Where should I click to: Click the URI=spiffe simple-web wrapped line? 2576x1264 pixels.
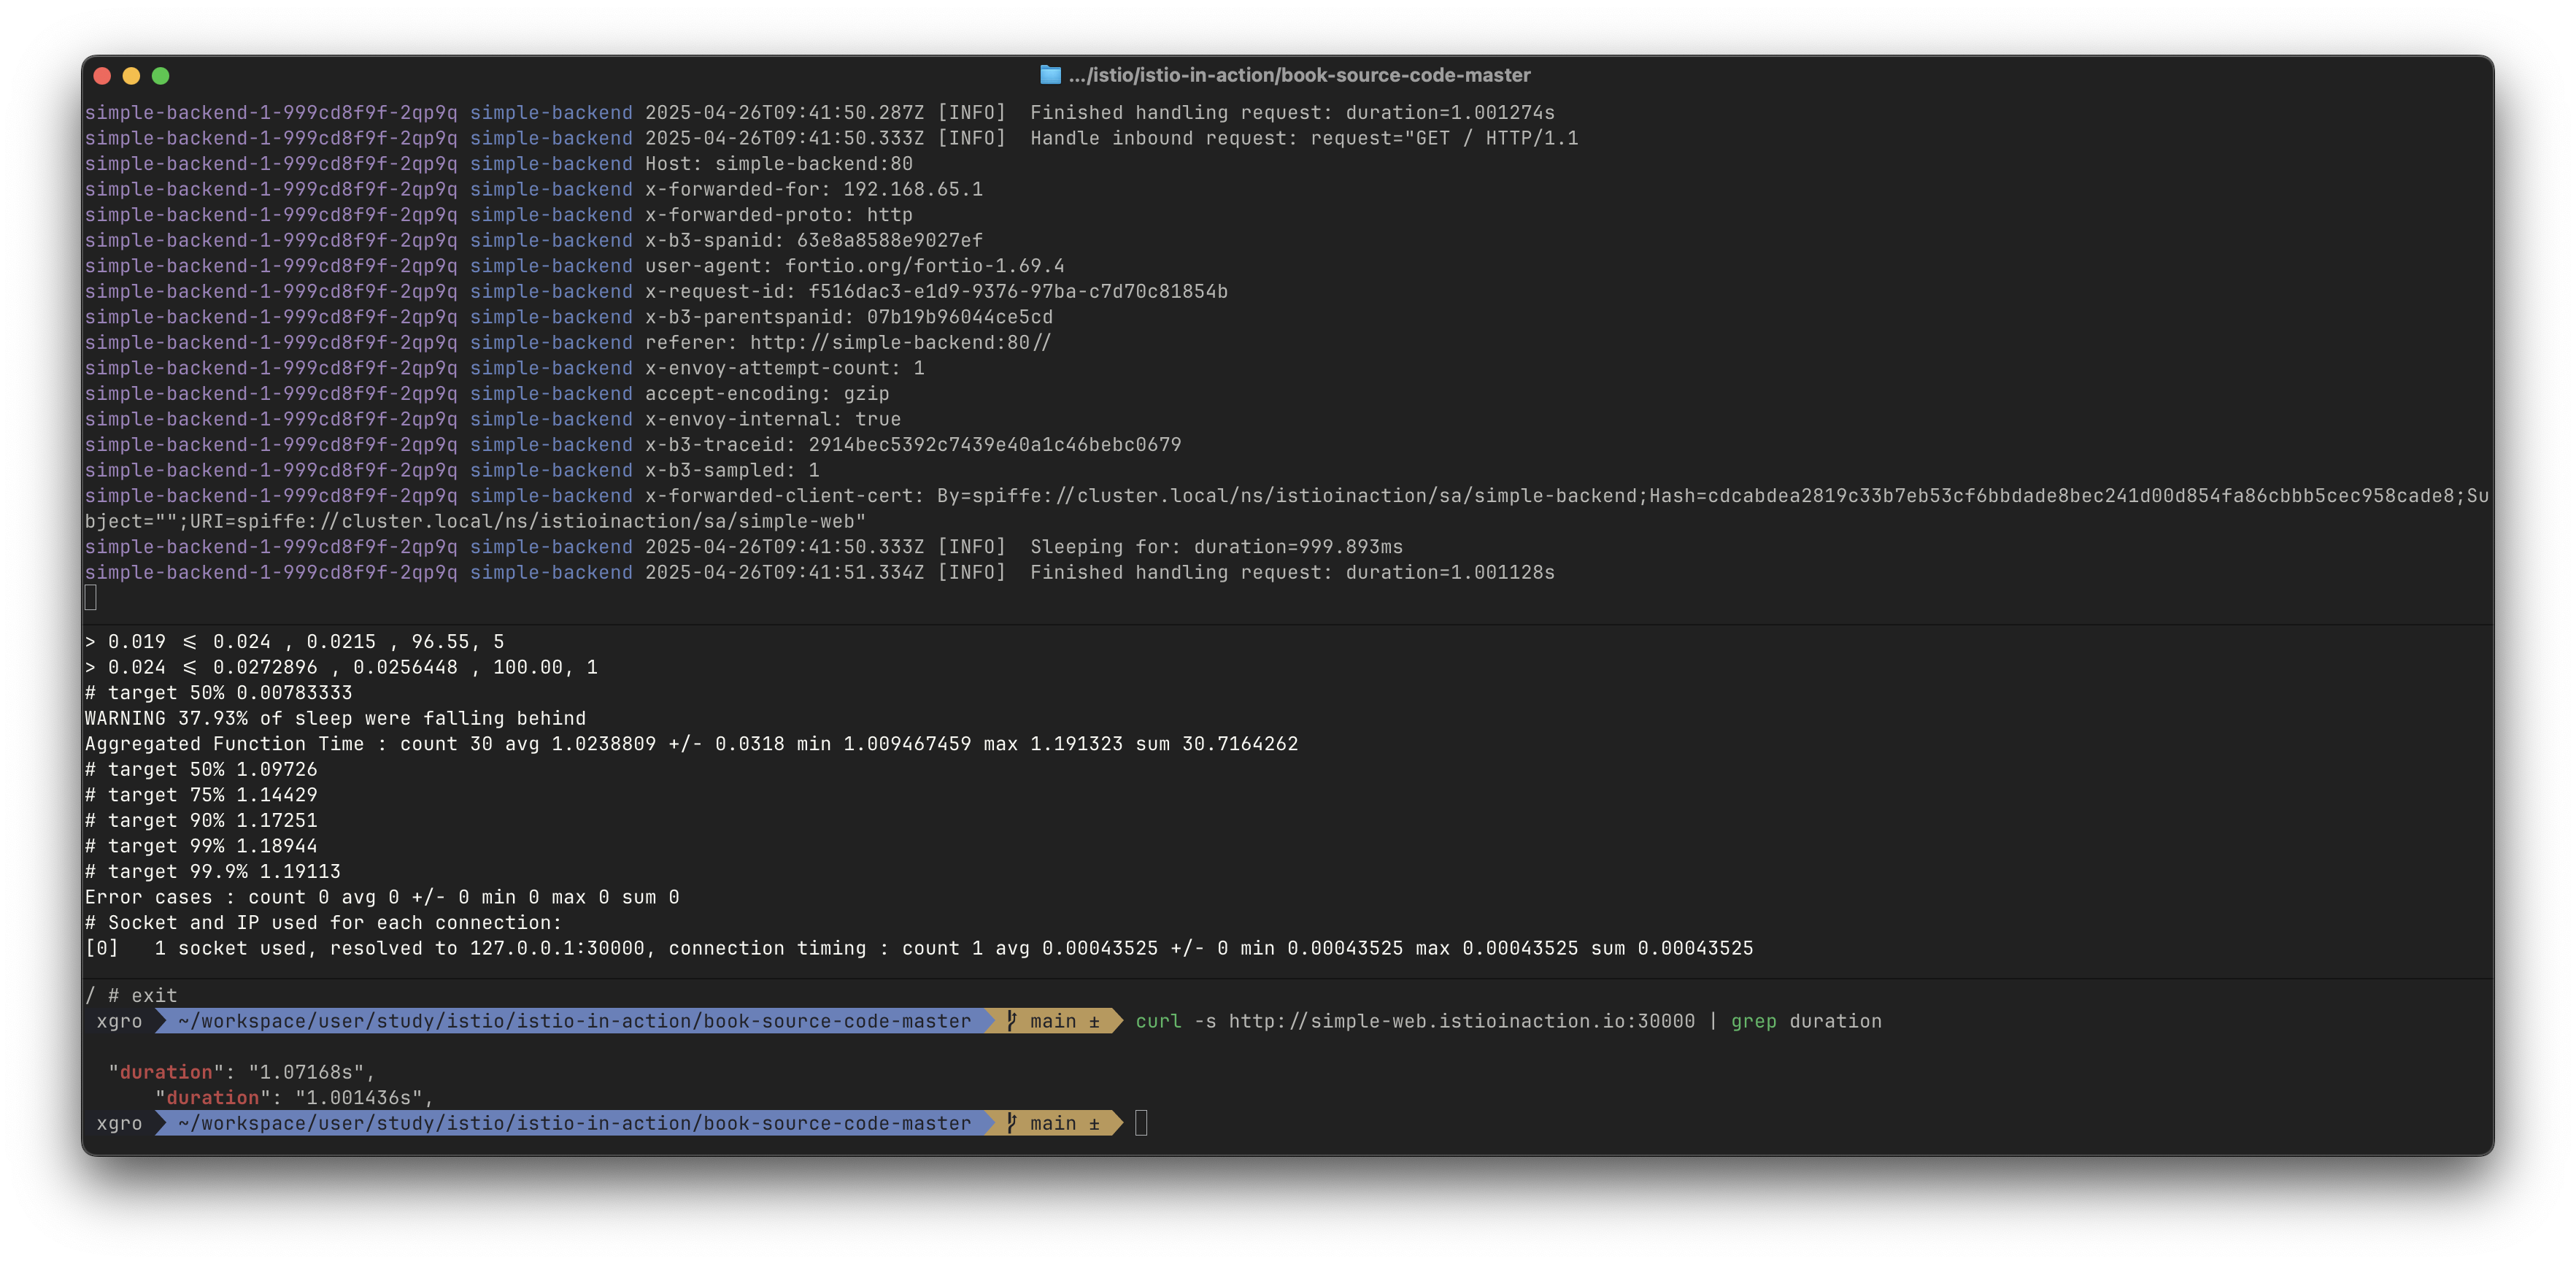point(476,522)
